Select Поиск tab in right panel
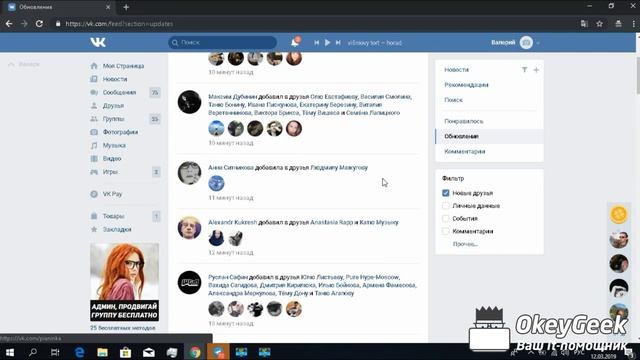 point(453,100)
